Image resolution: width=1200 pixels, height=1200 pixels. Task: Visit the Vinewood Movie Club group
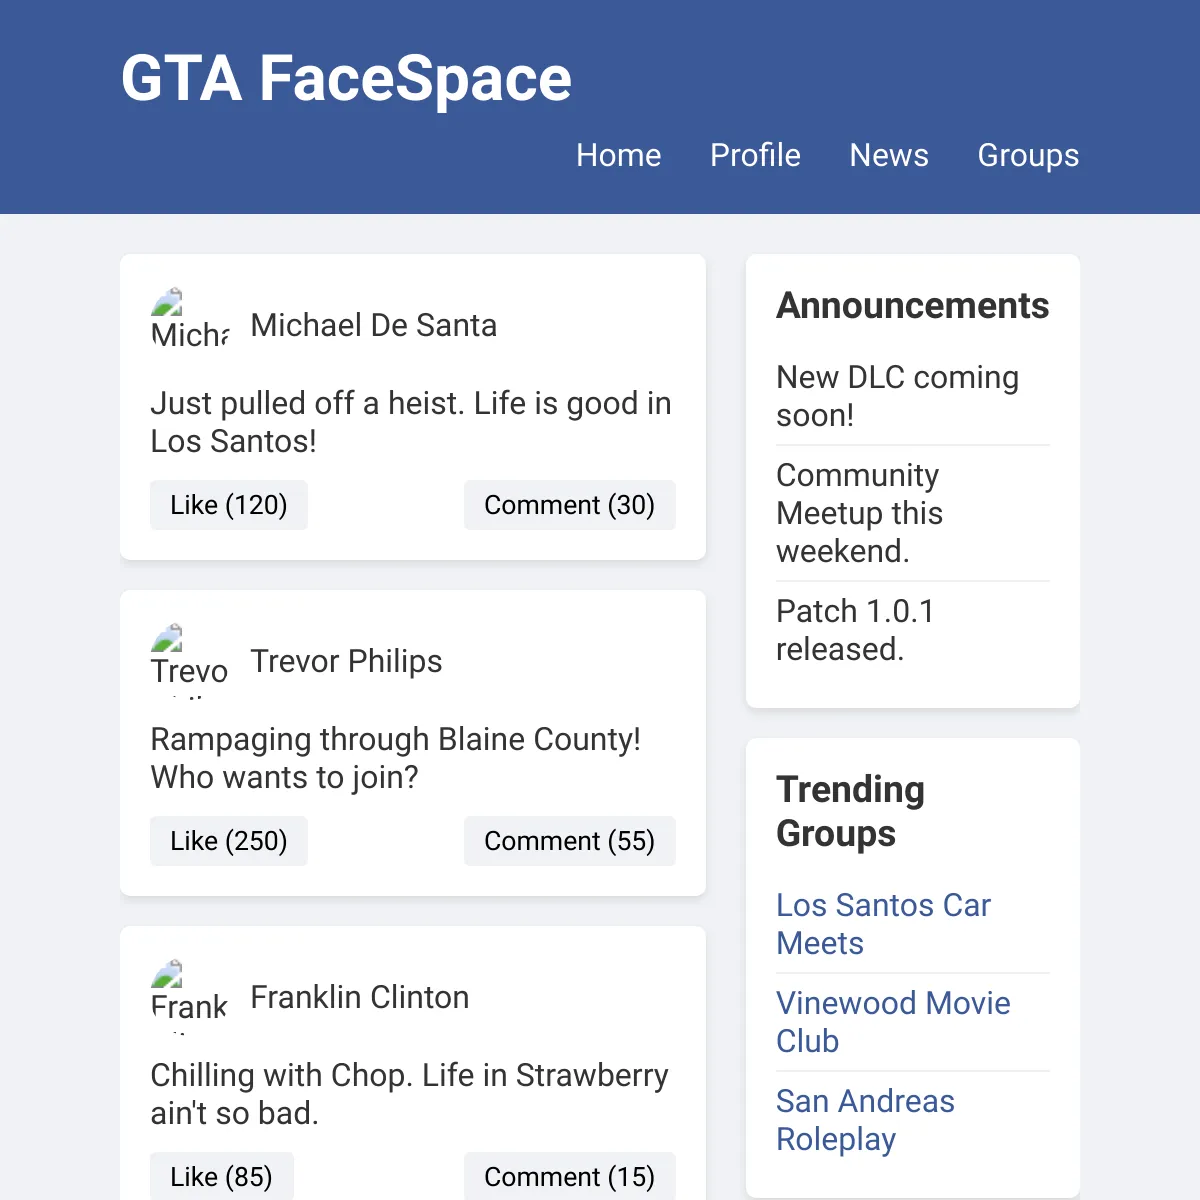tap(893, 1022)
